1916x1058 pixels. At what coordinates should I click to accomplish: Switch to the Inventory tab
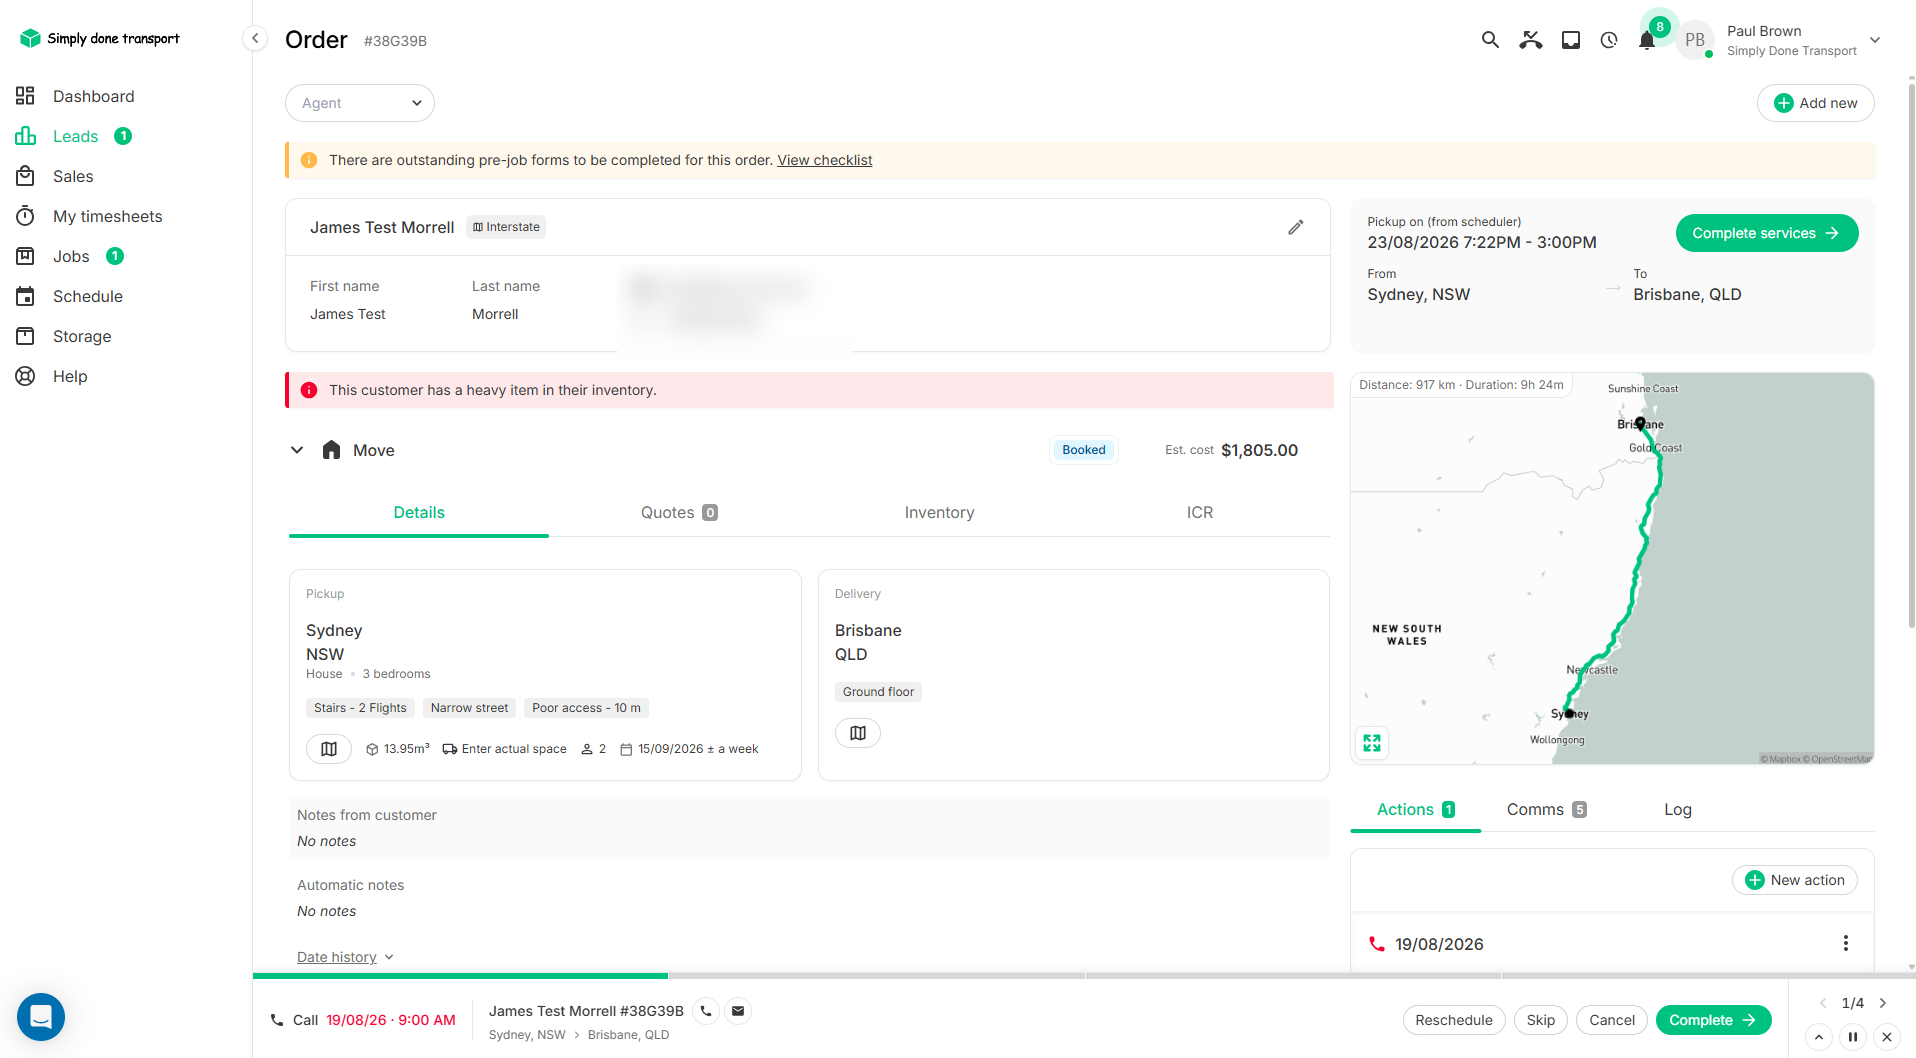[939, 512]
